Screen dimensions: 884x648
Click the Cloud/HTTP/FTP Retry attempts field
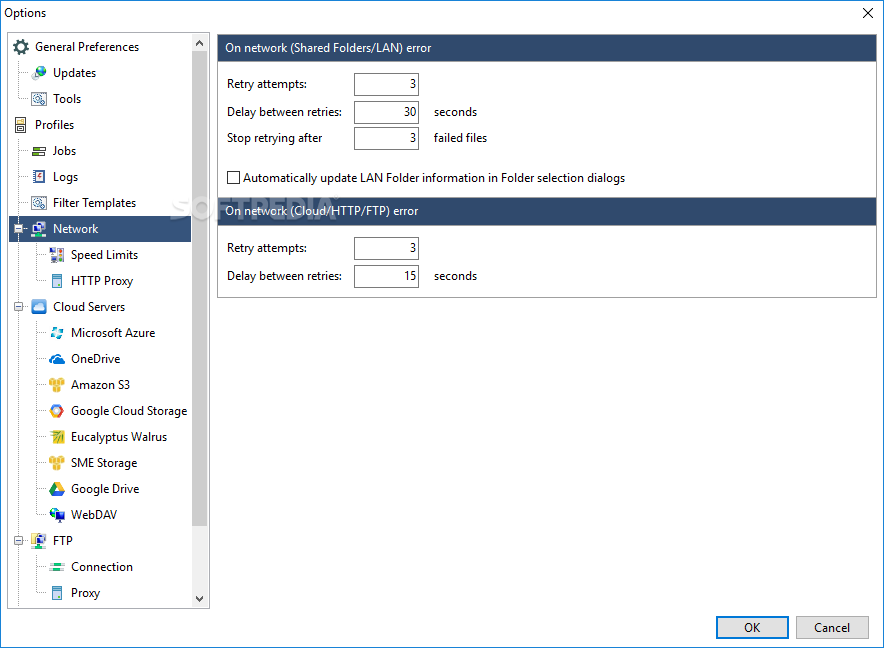[x=386, y=248]
